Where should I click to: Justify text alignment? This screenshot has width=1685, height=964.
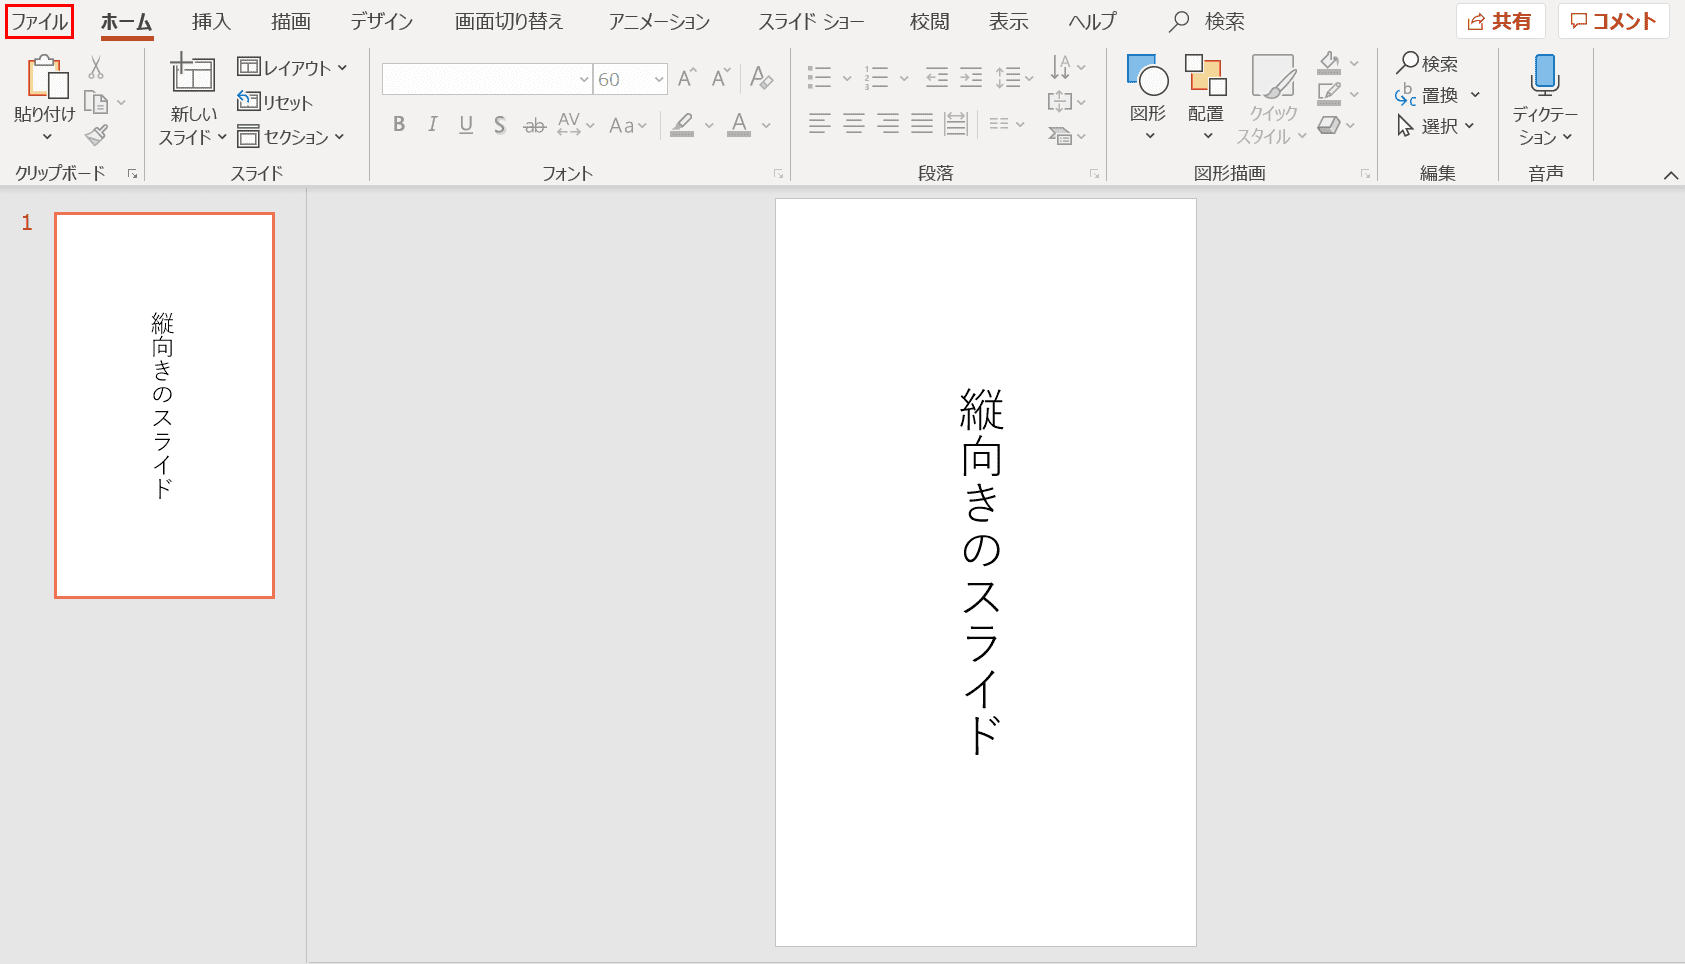922,124
